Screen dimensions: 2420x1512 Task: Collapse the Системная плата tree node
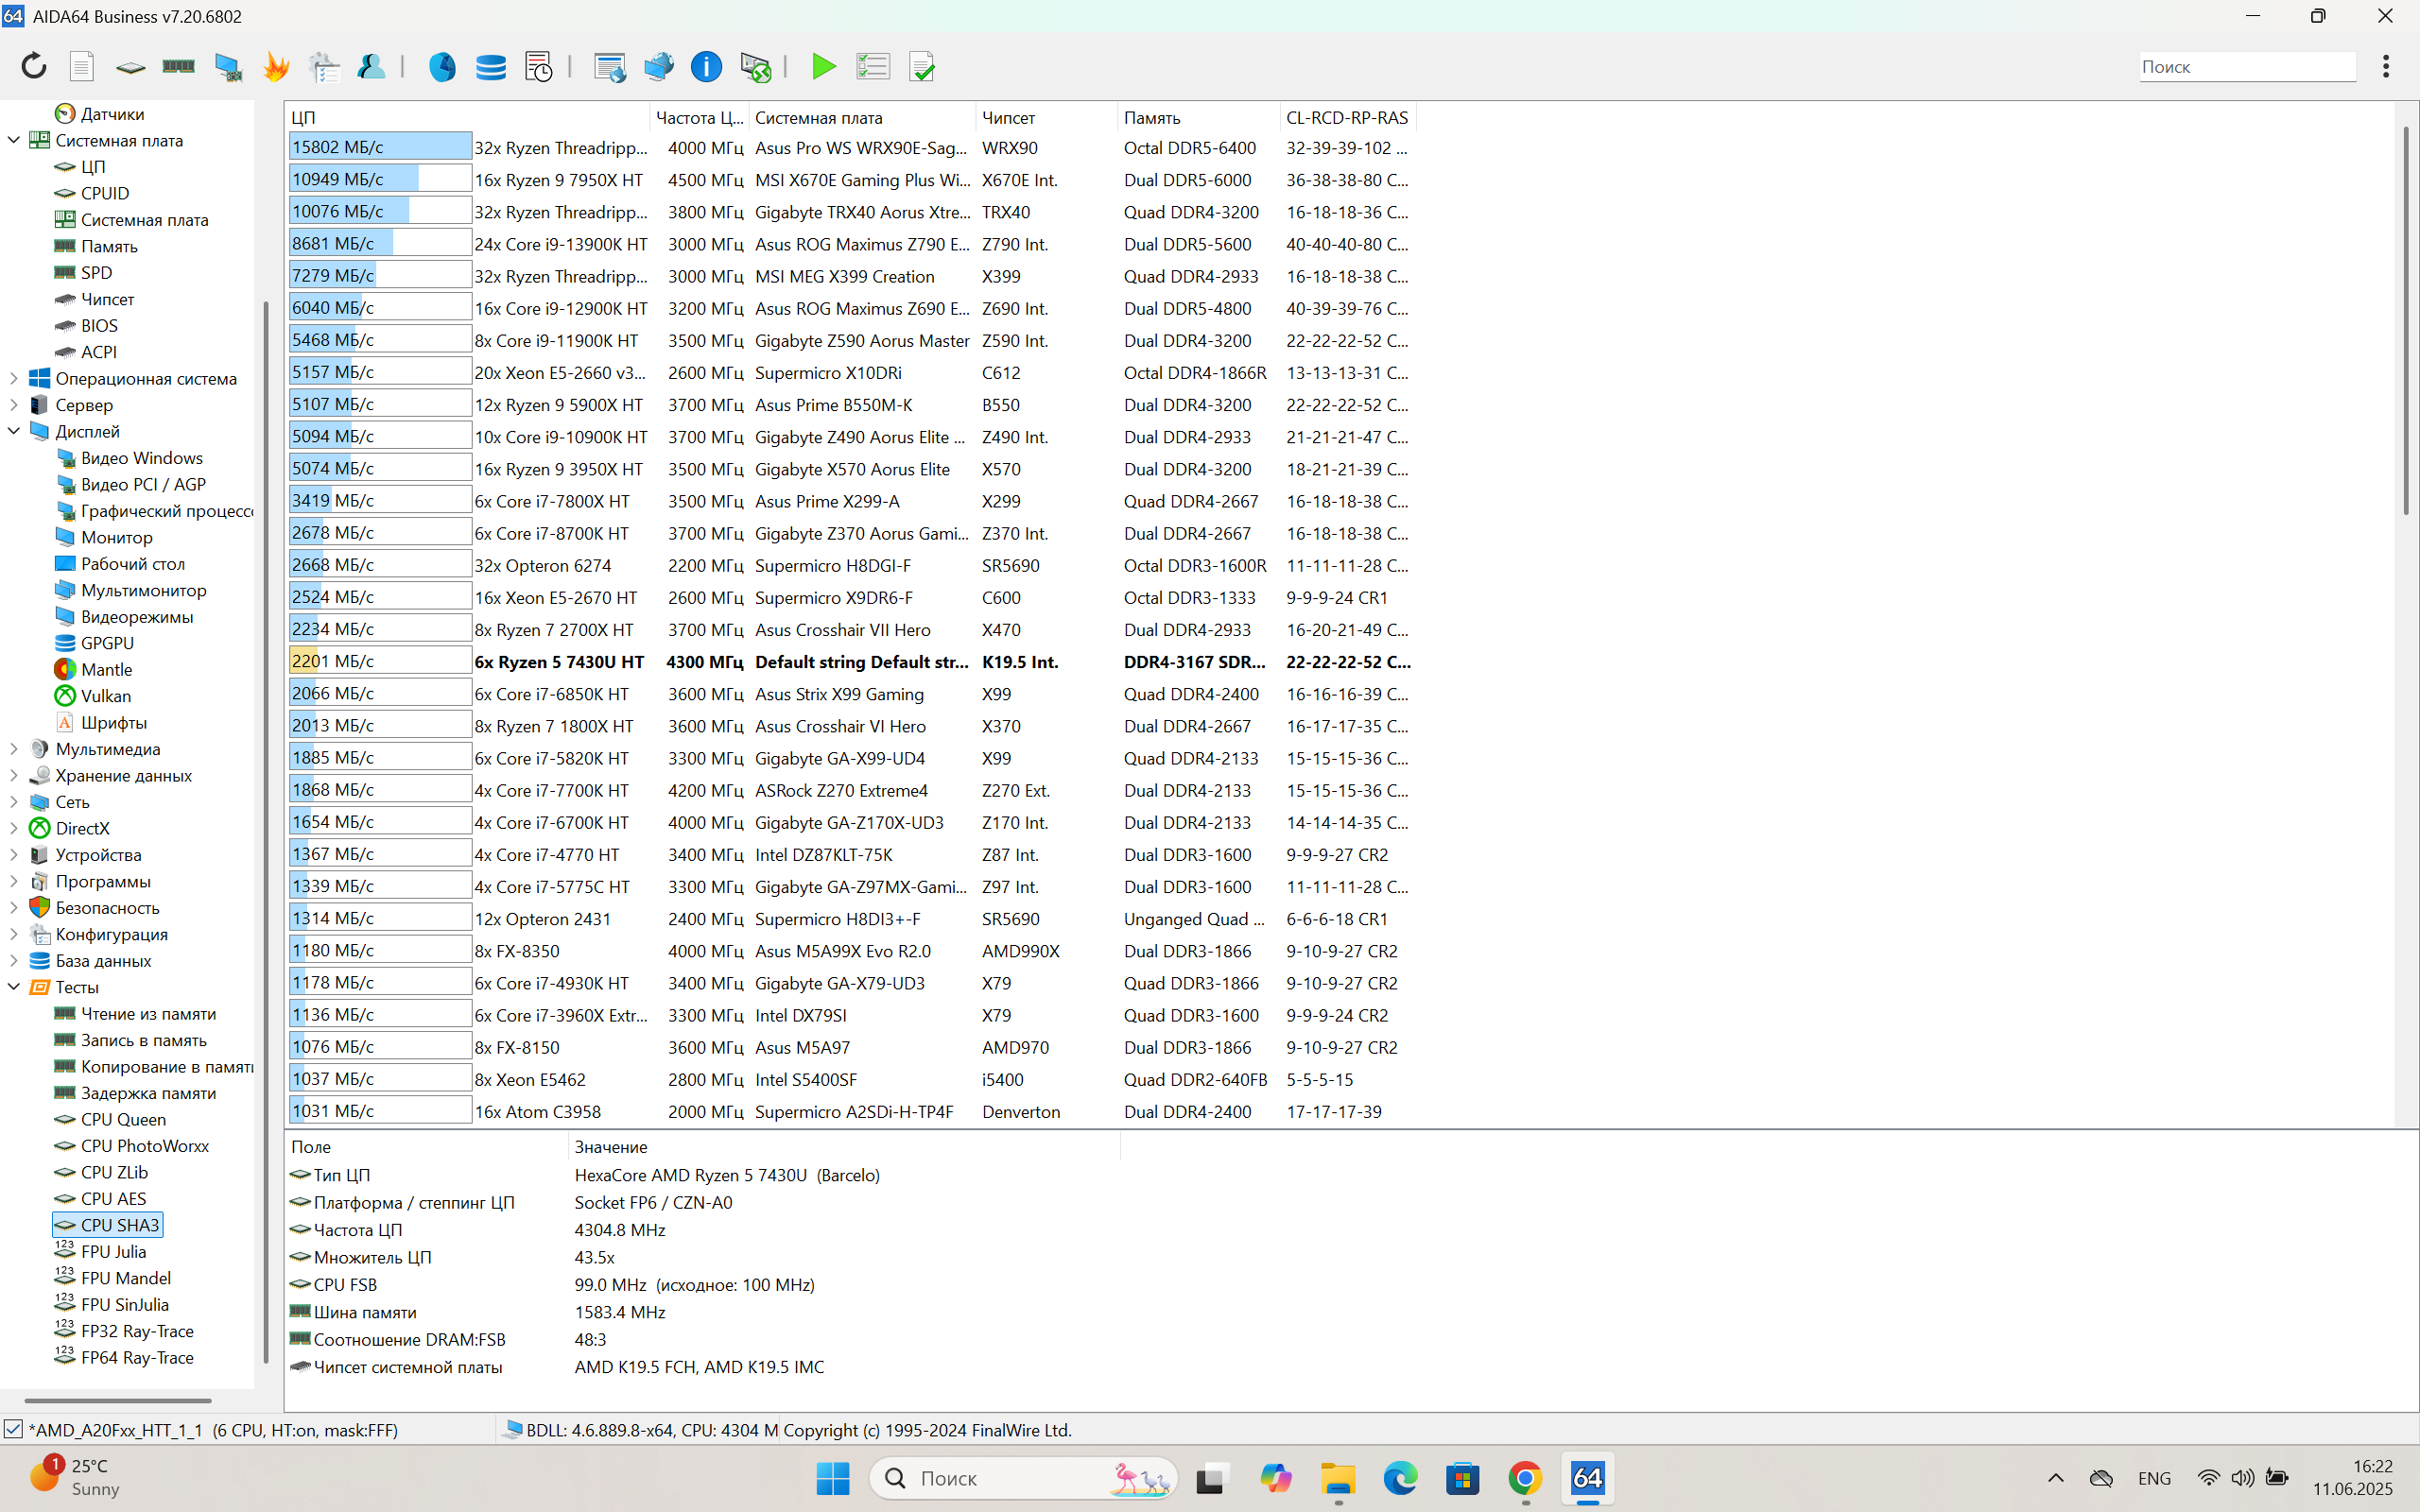[14, 141]
